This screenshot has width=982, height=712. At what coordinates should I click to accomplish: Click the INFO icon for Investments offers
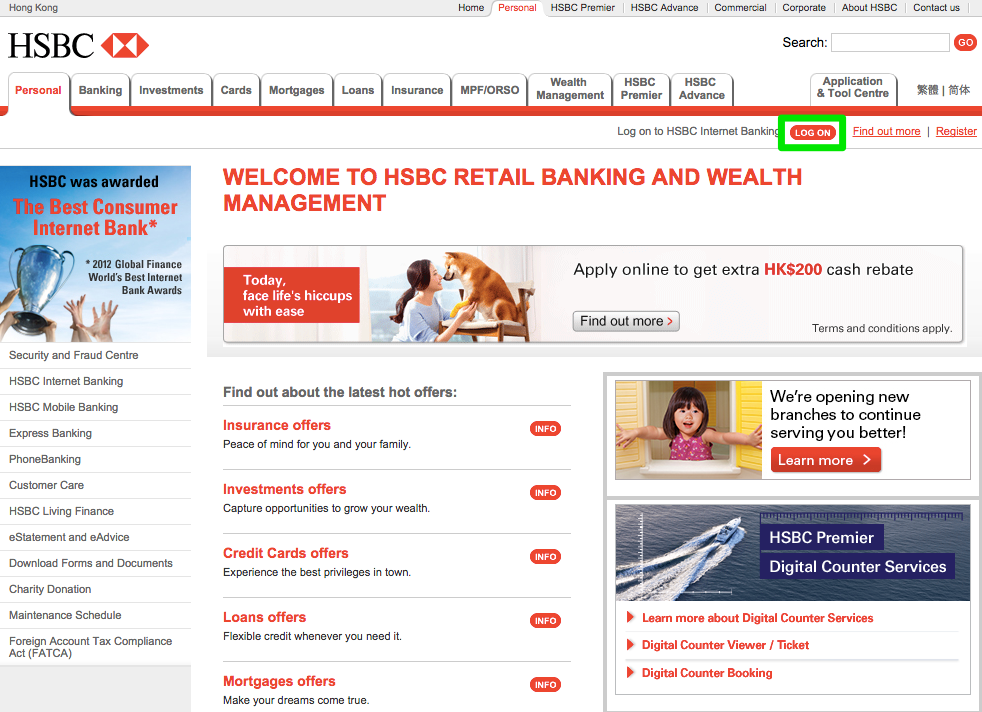click(x=545, y=493)
